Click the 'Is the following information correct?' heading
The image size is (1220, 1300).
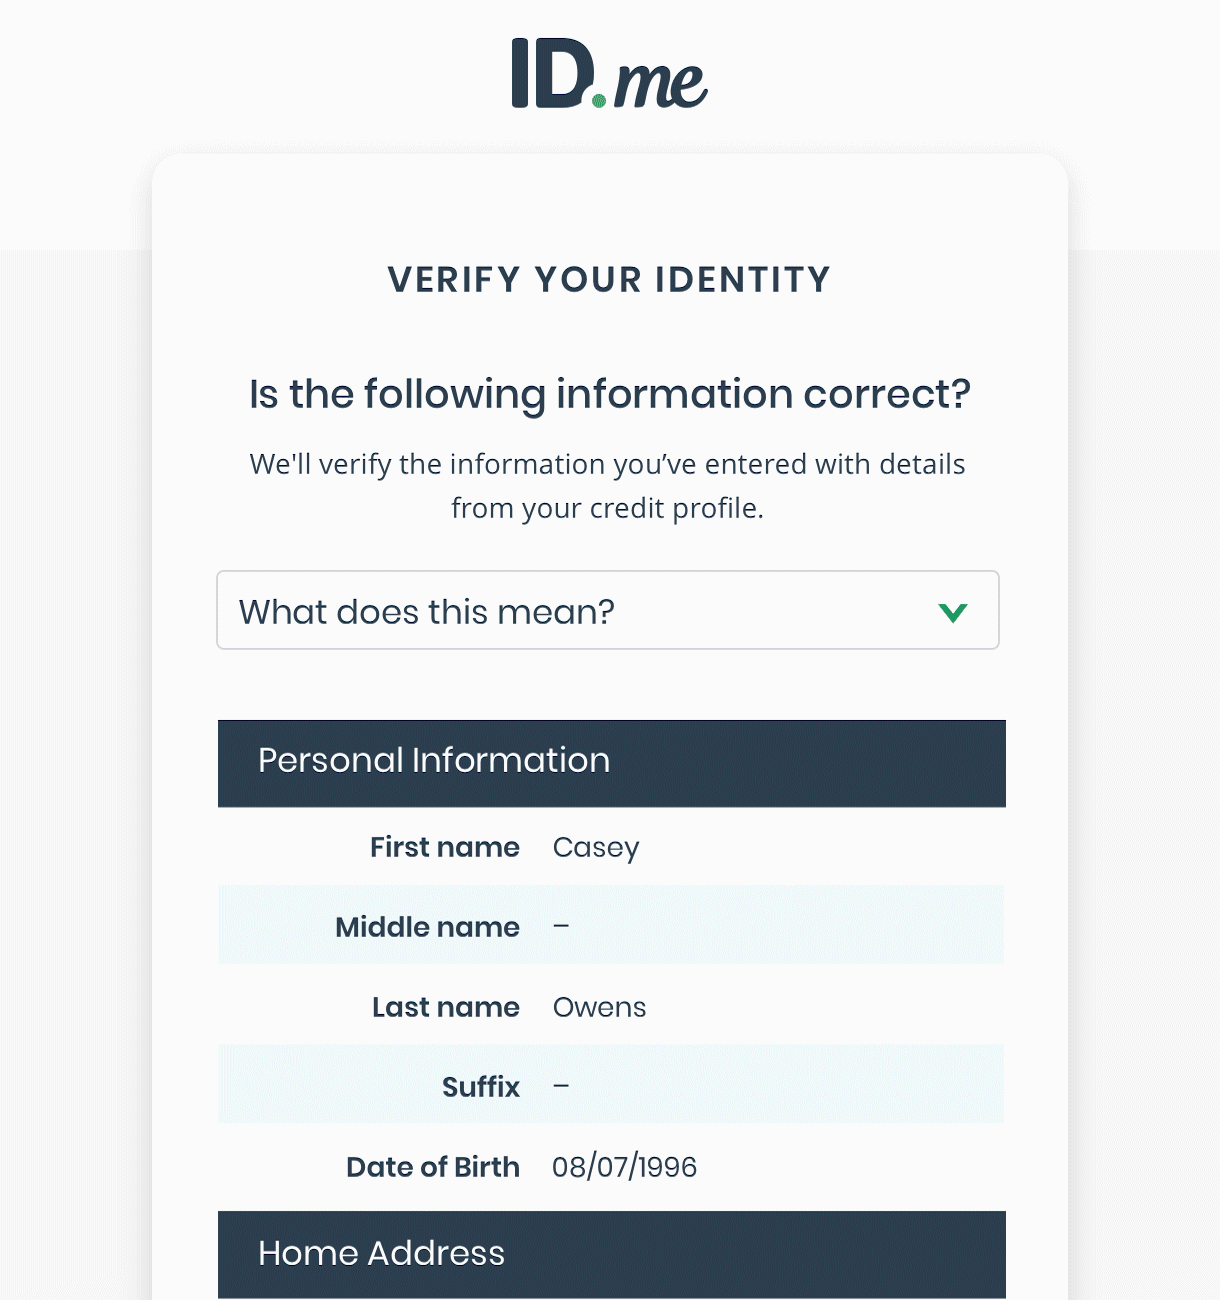click(x=609, y=394)
